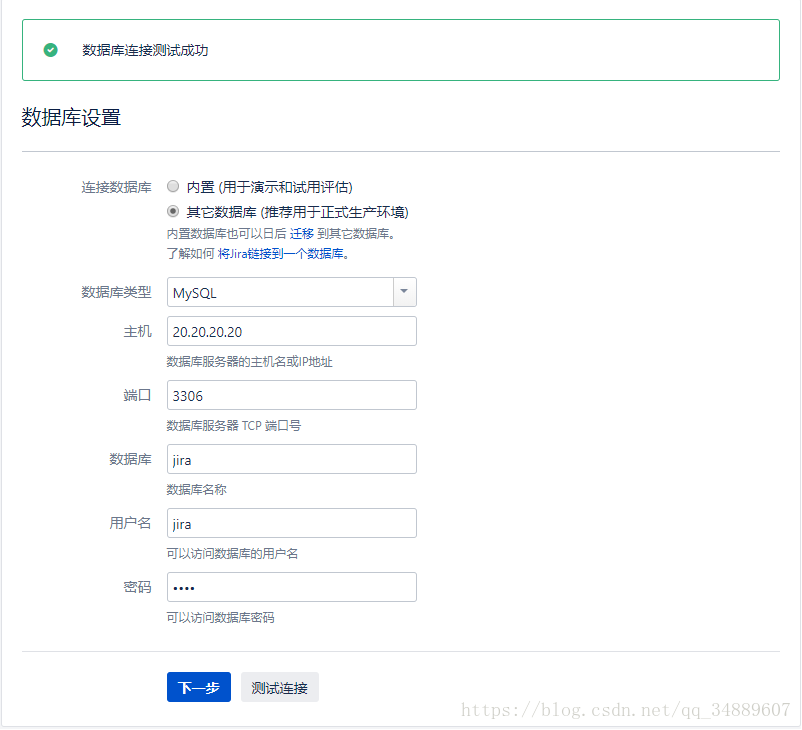Click hint text 数据库服务器 TCP 端口号
The width and height of the screenshot is (802, 730).
(x=234, y=426)
